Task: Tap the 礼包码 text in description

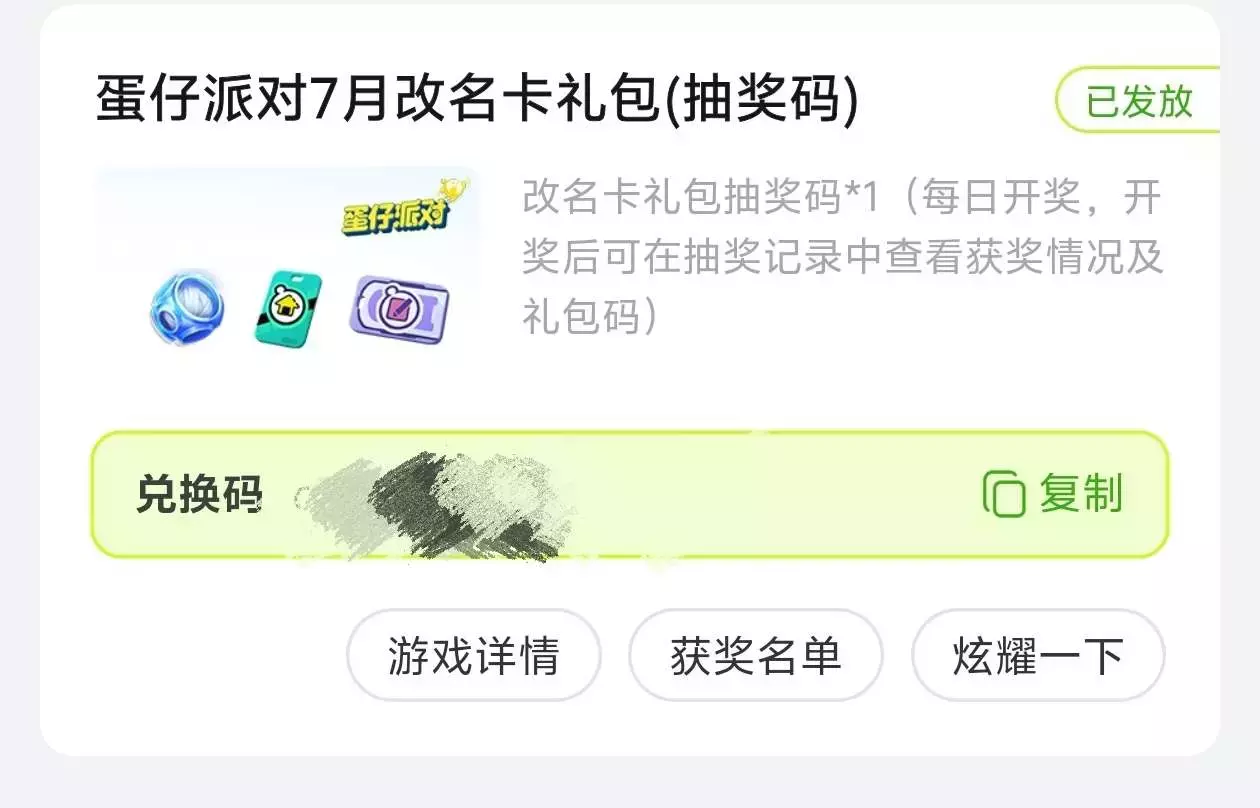Action: tap(582, 317)
